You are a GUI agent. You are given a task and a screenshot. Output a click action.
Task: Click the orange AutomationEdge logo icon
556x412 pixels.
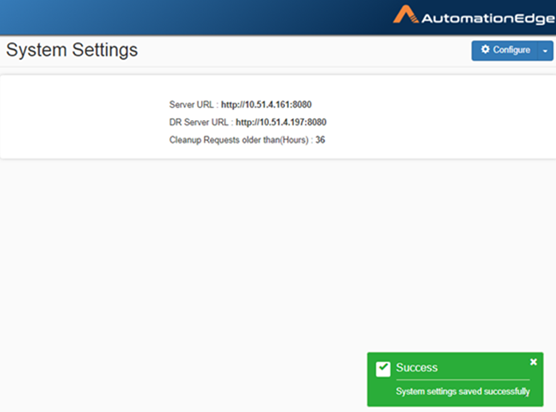coord(406,15)
